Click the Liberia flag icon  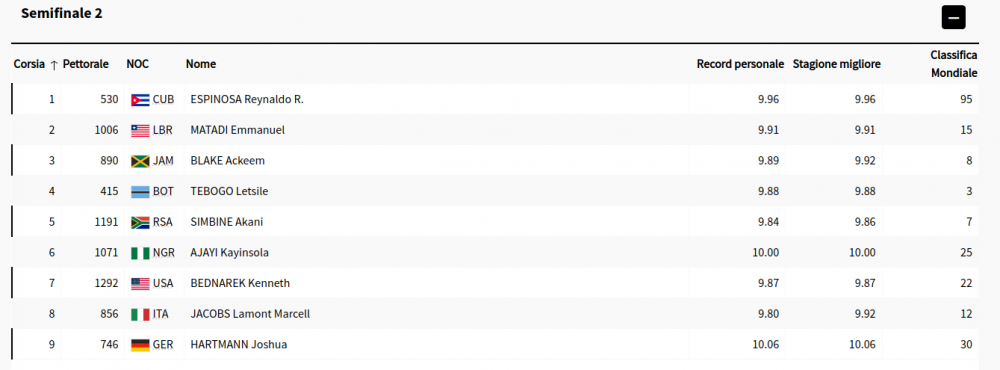pos(140,130)
